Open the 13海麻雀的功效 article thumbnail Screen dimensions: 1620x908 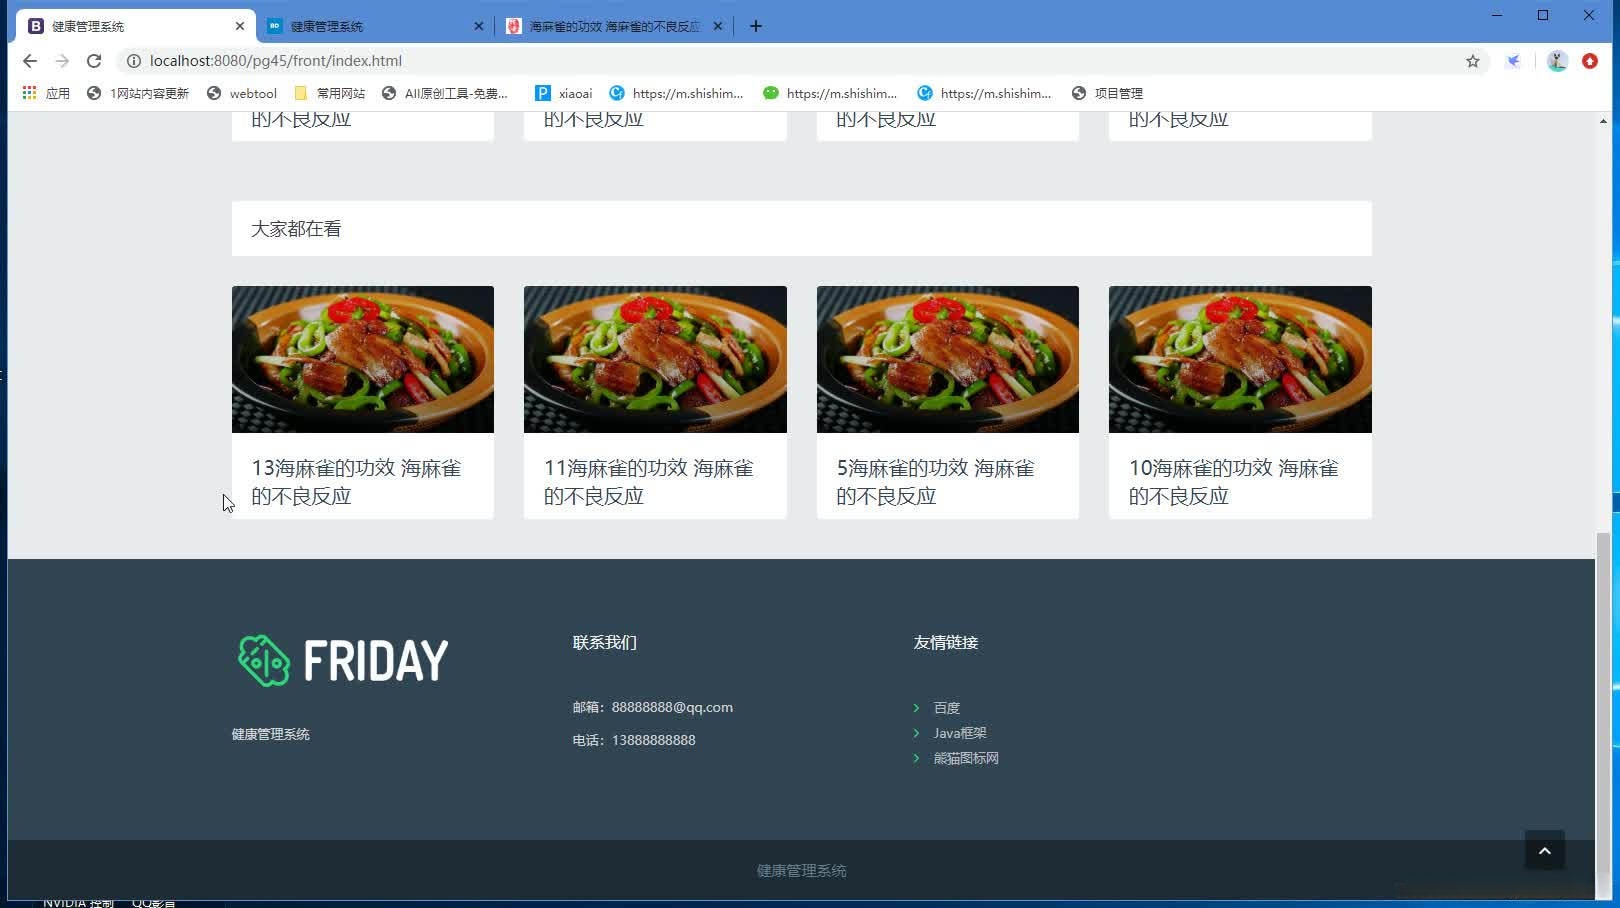363,359
